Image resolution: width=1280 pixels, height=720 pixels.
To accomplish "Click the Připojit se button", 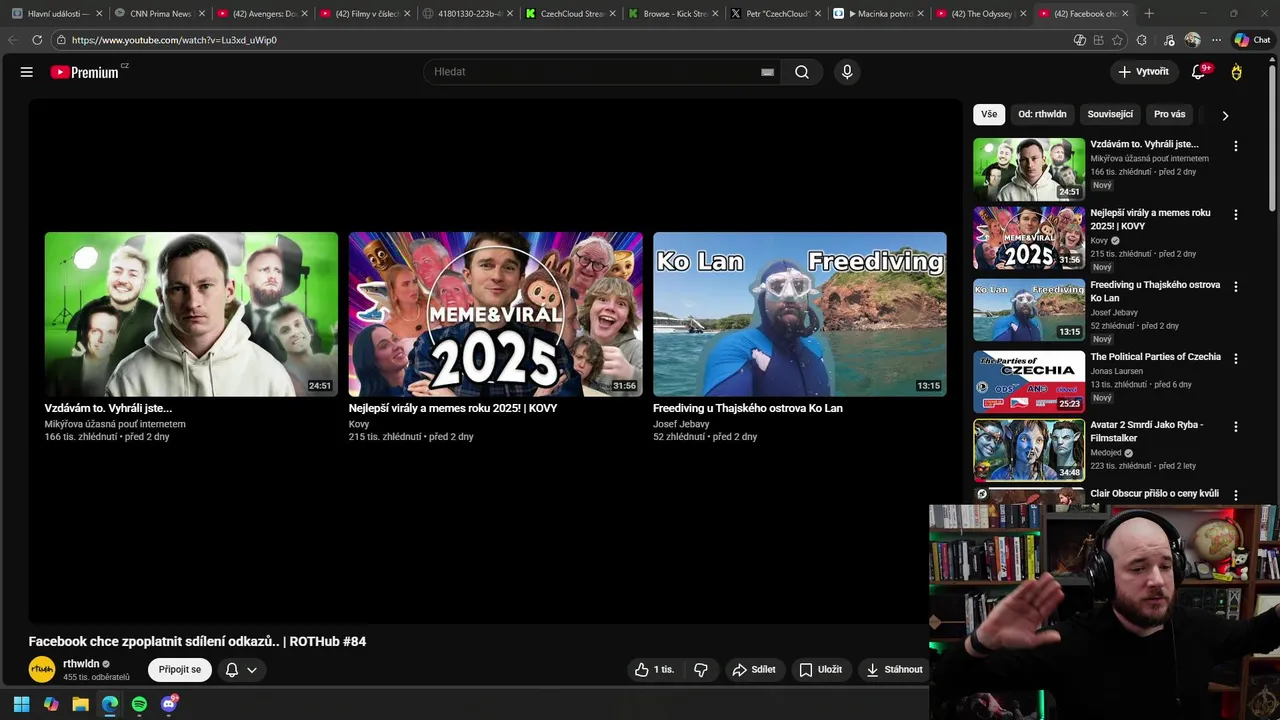I will pyautogui.click(x=180, y=670).
